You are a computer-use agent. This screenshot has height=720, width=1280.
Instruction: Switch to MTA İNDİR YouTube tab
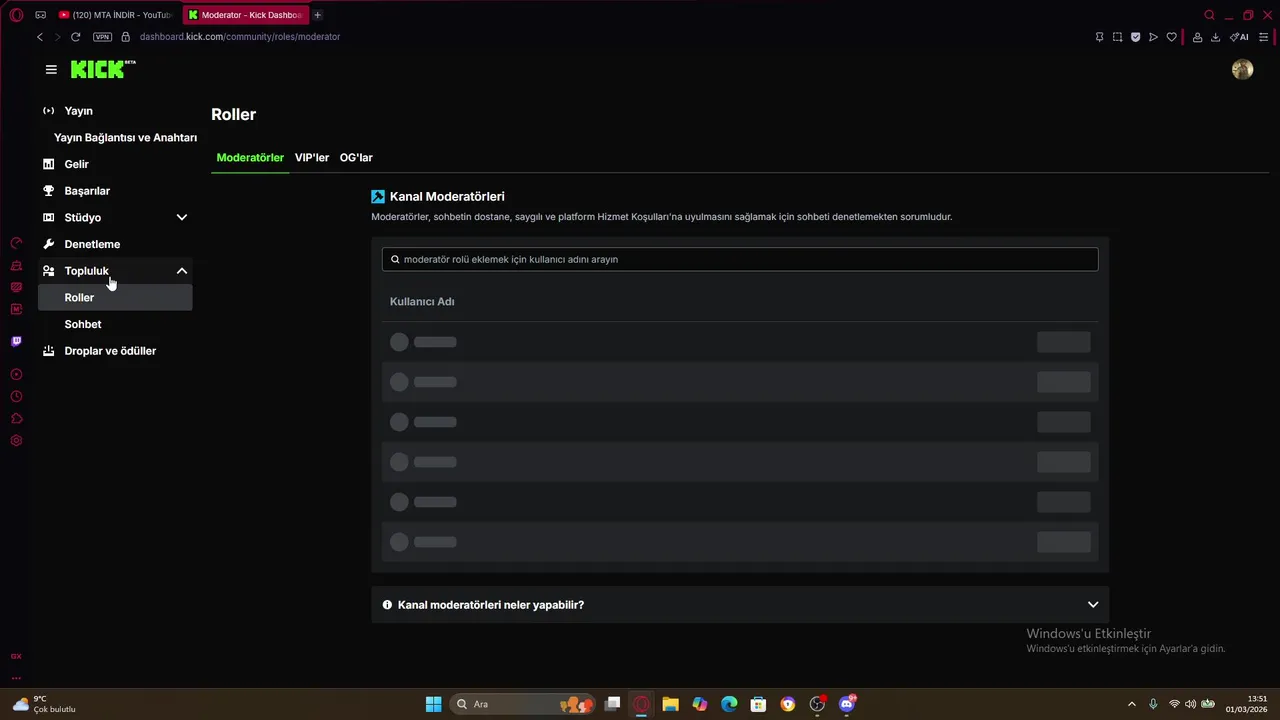tap(117, 15)
